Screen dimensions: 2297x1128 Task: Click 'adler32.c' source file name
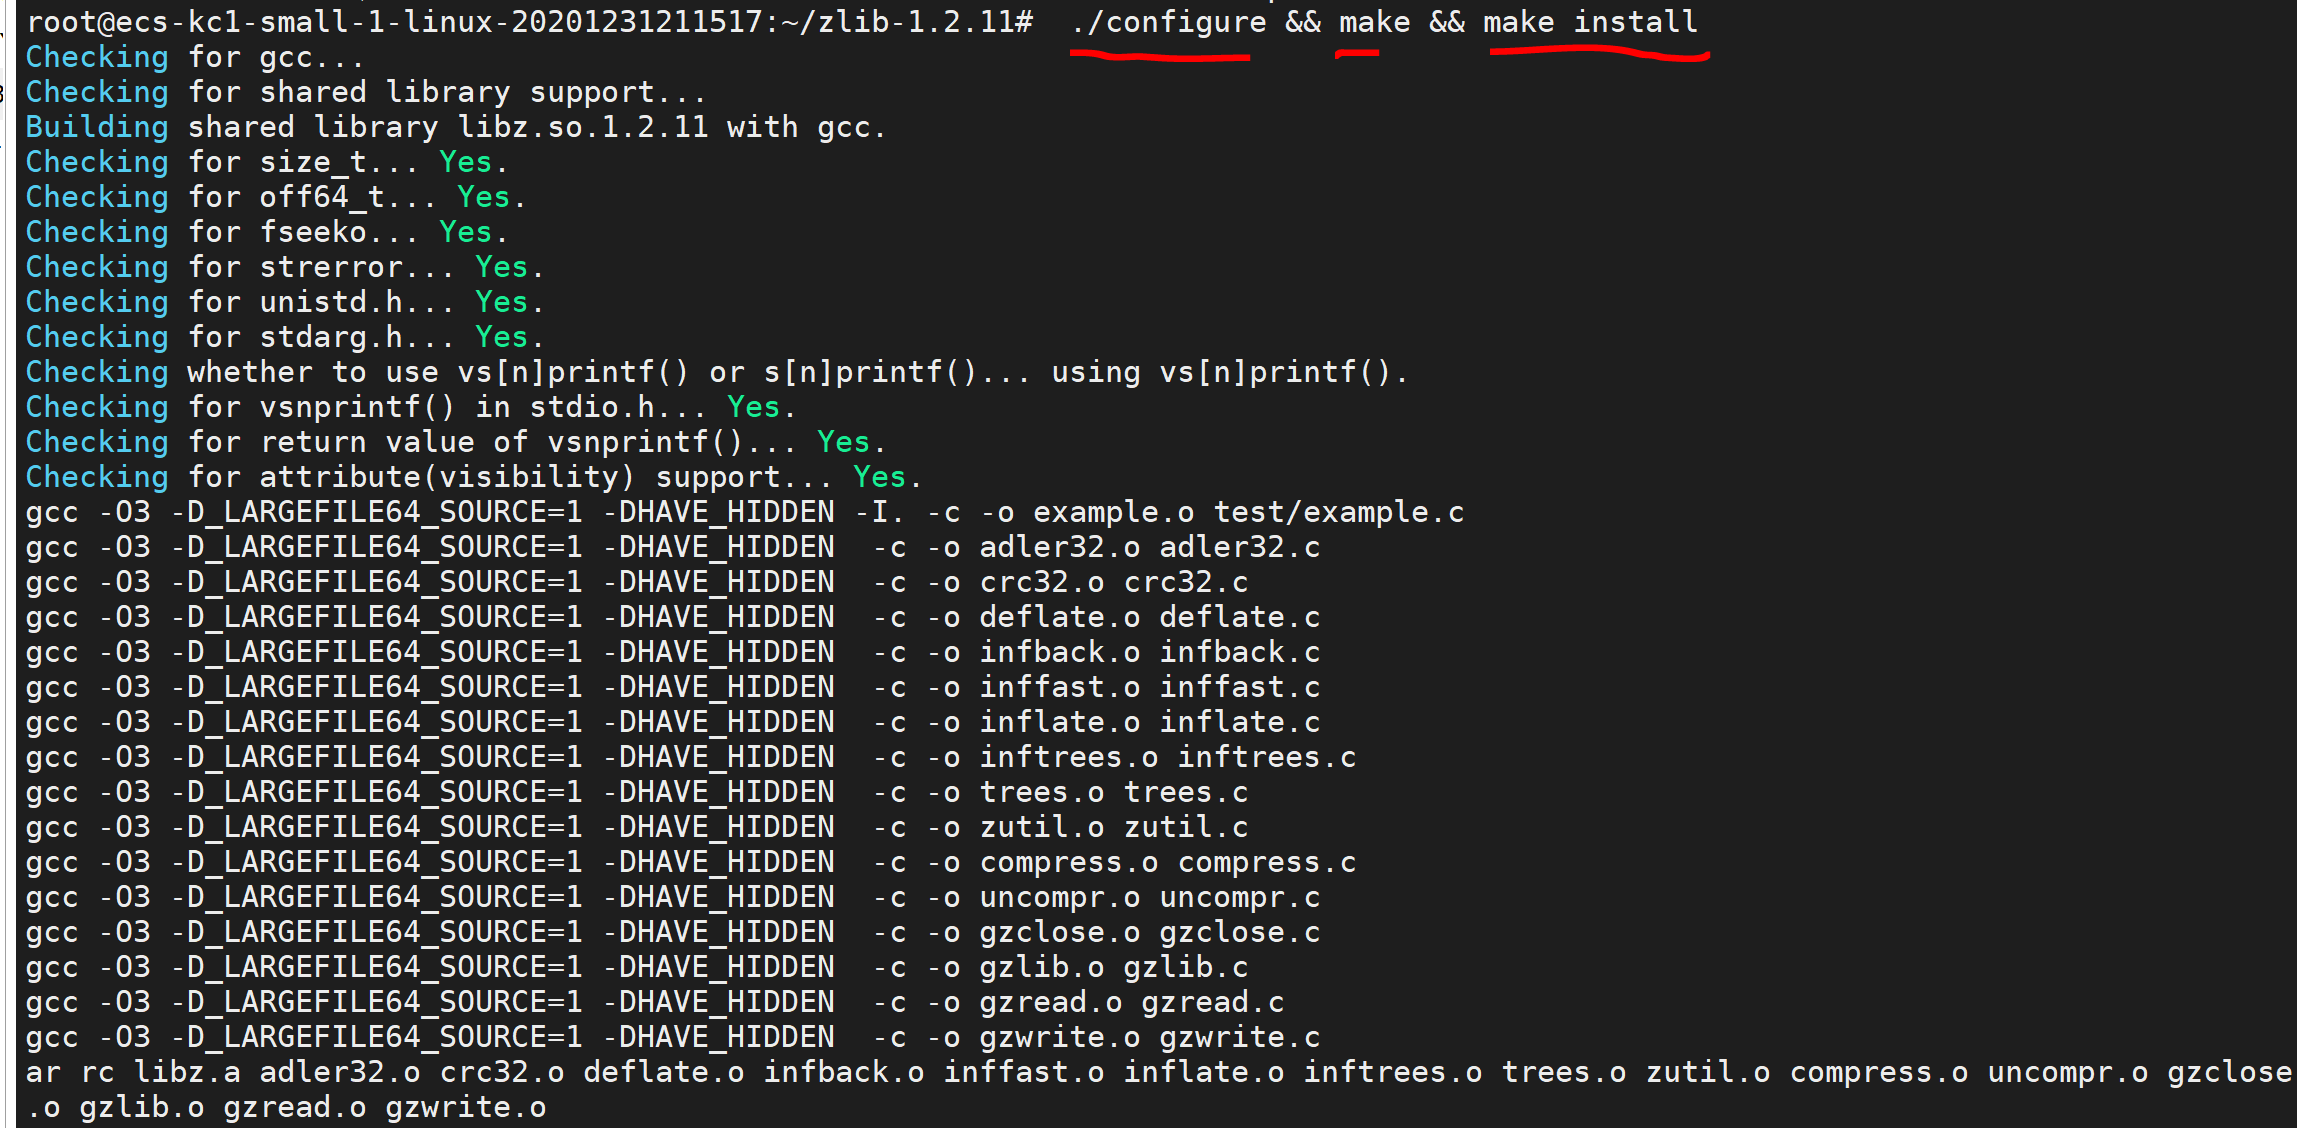(x=1239, y=547)
